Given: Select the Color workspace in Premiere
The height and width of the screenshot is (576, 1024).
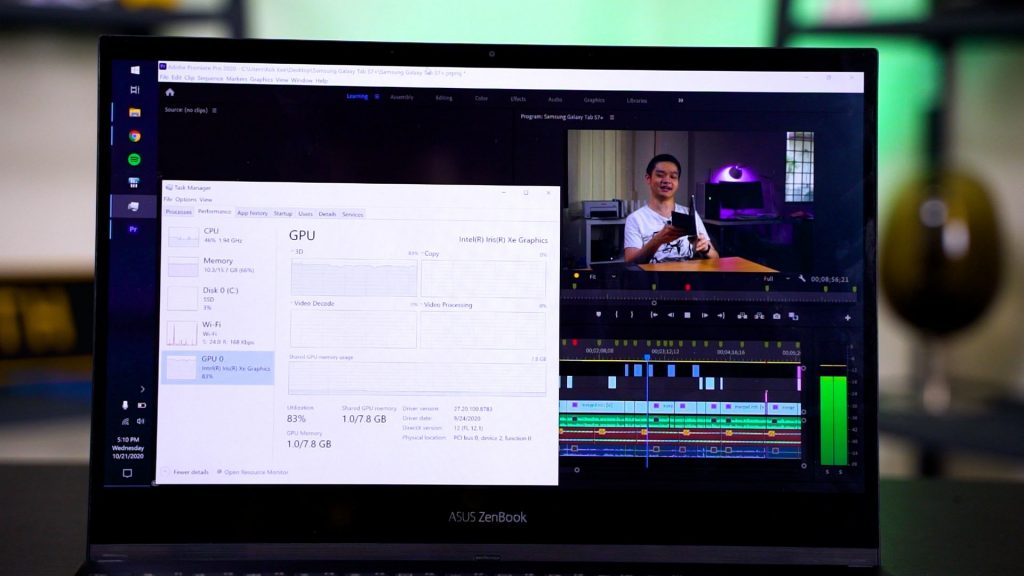Looking at the screenshot, I should [x=481, y=99].
